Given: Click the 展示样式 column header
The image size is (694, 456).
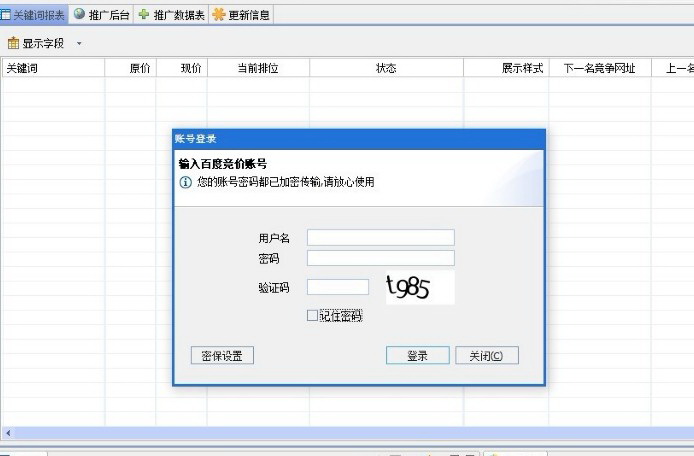Looking at the screenshot, I should click(x=506, y=68).
